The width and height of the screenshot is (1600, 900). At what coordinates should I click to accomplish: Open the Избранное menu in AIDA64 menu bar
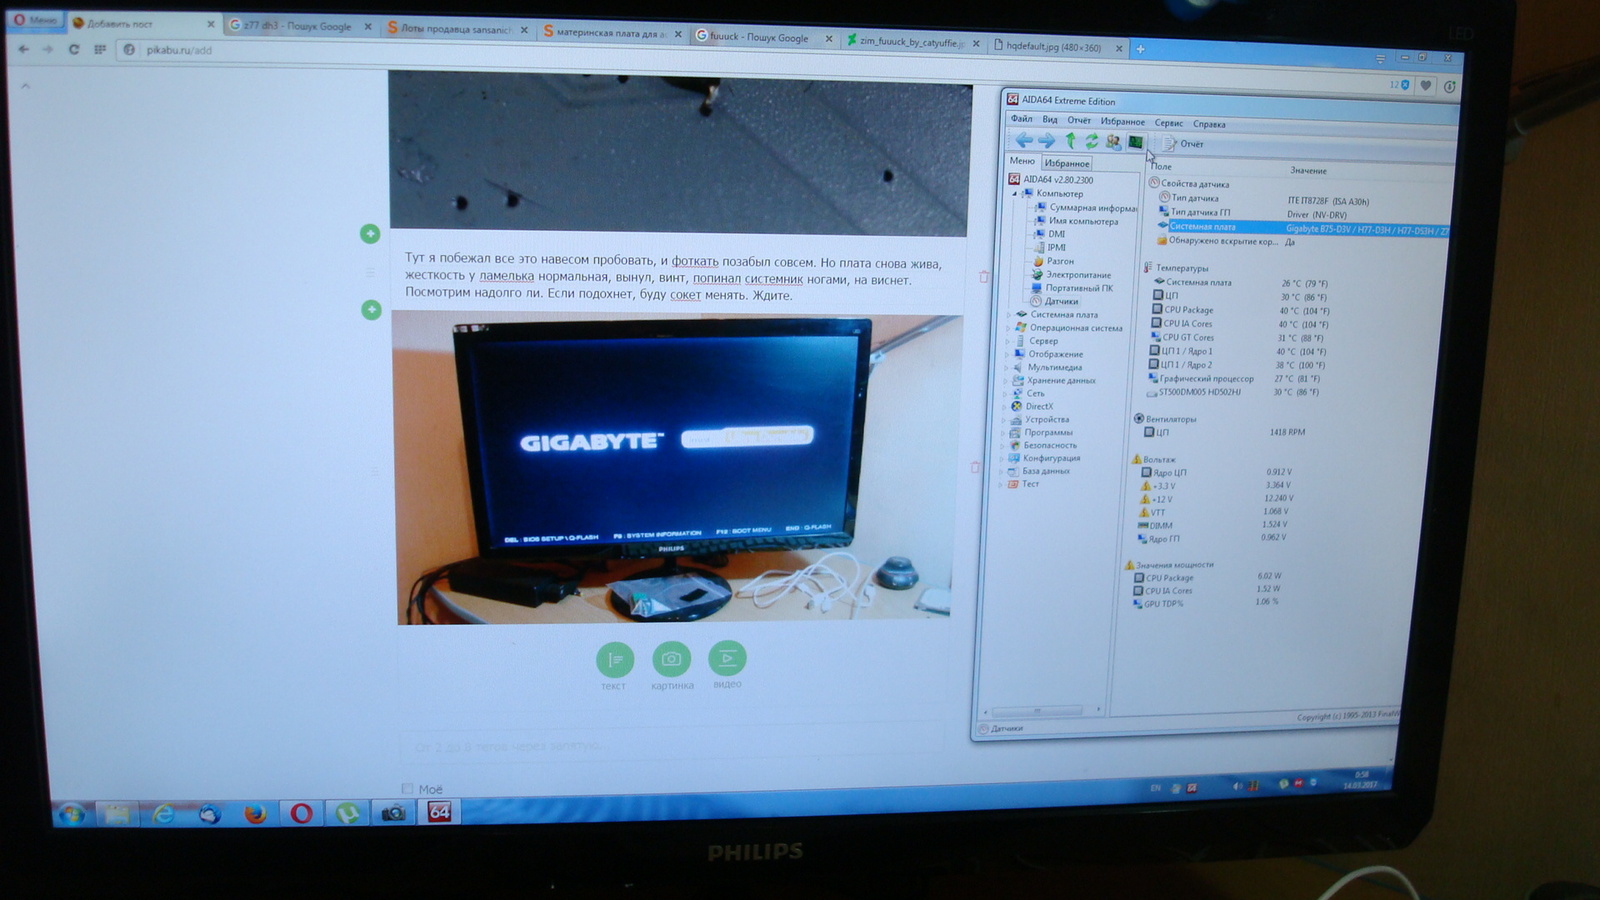point(1123,122)
